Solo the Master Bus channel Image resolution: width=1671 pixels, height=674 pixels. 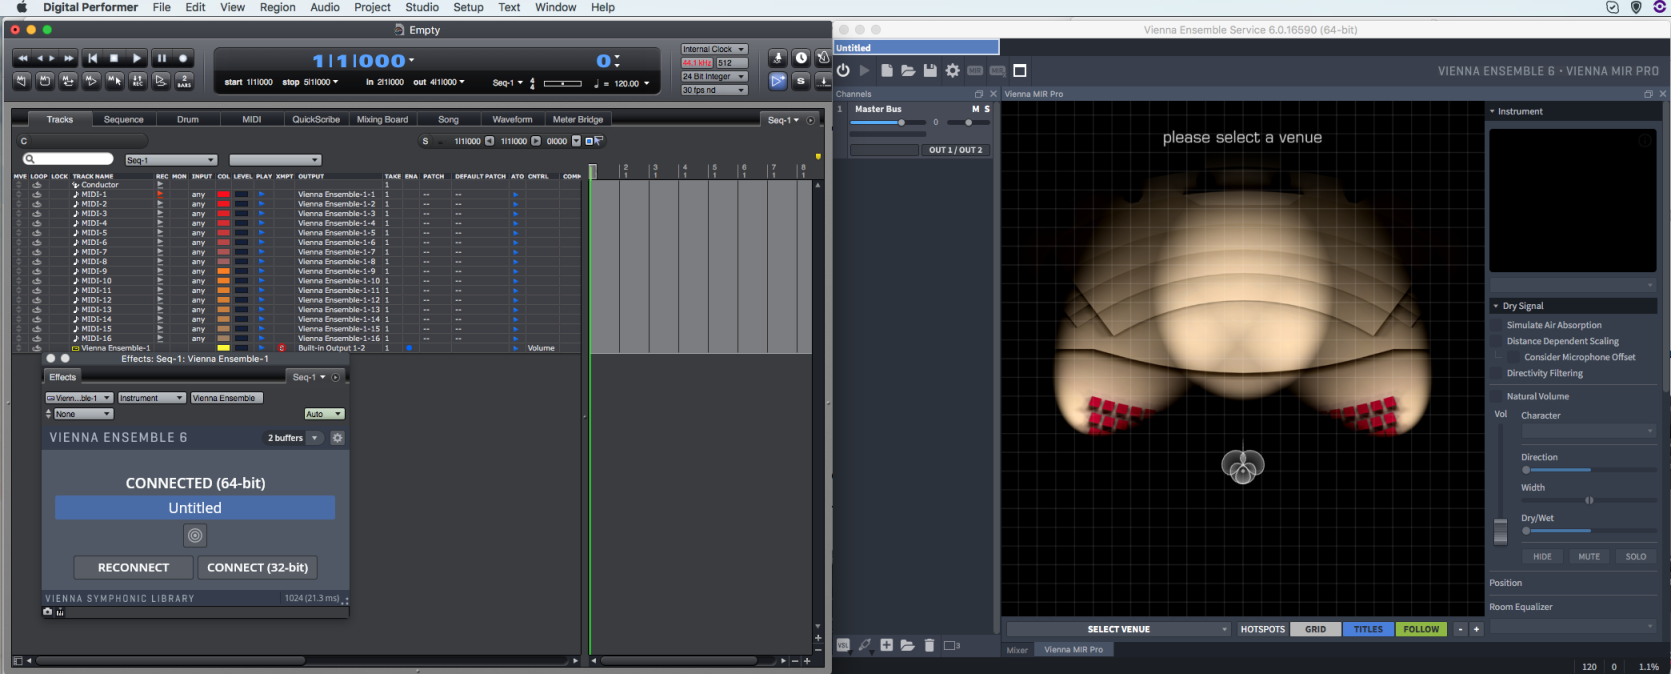(x=987, y=109)
